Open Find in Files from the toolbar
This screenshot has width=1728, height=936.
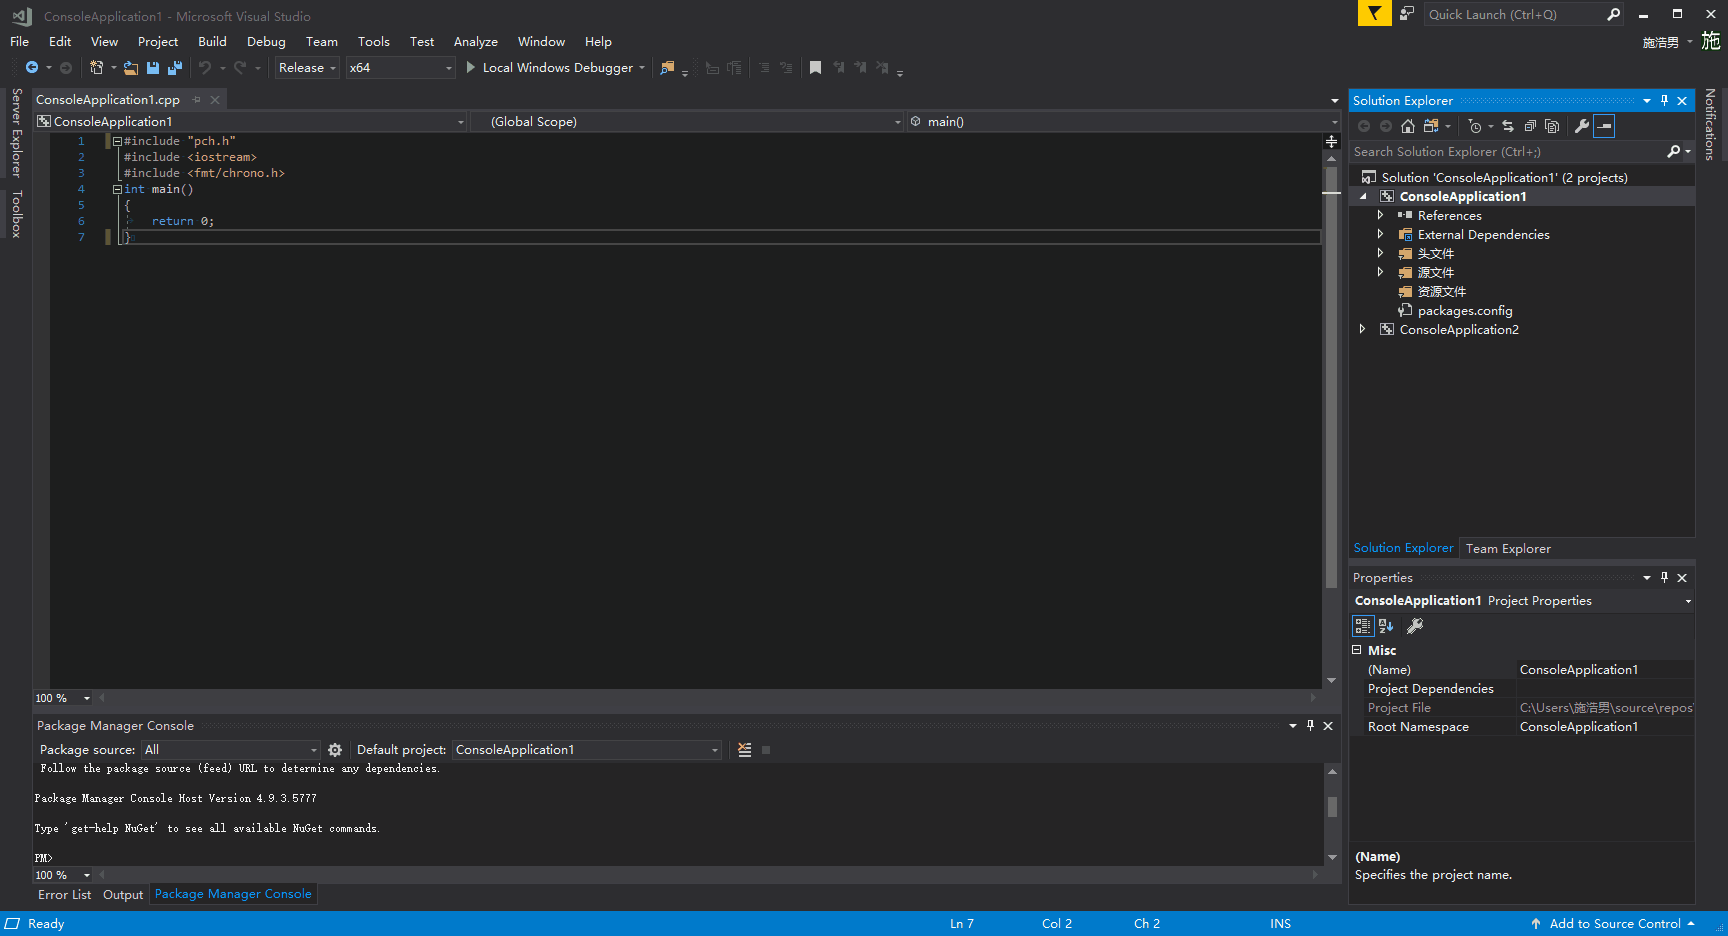[668, 67]
